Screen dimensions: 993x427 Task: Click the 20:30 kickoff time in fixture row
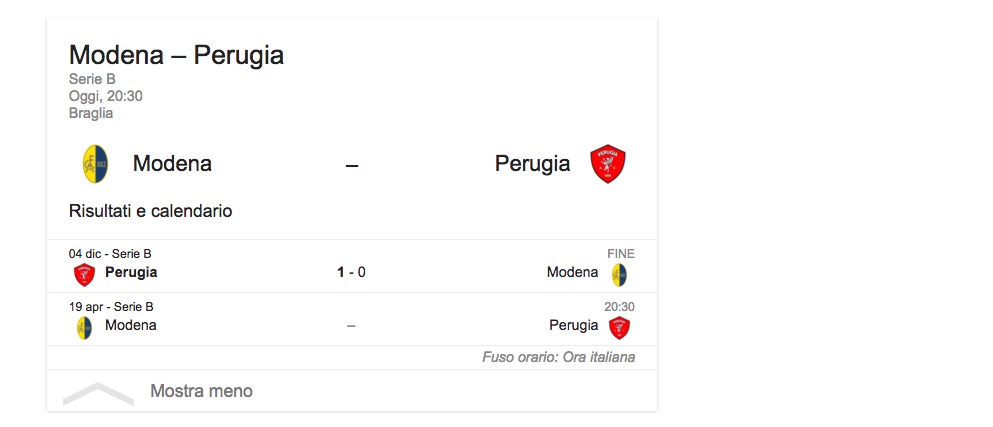[x=619, y=307]
